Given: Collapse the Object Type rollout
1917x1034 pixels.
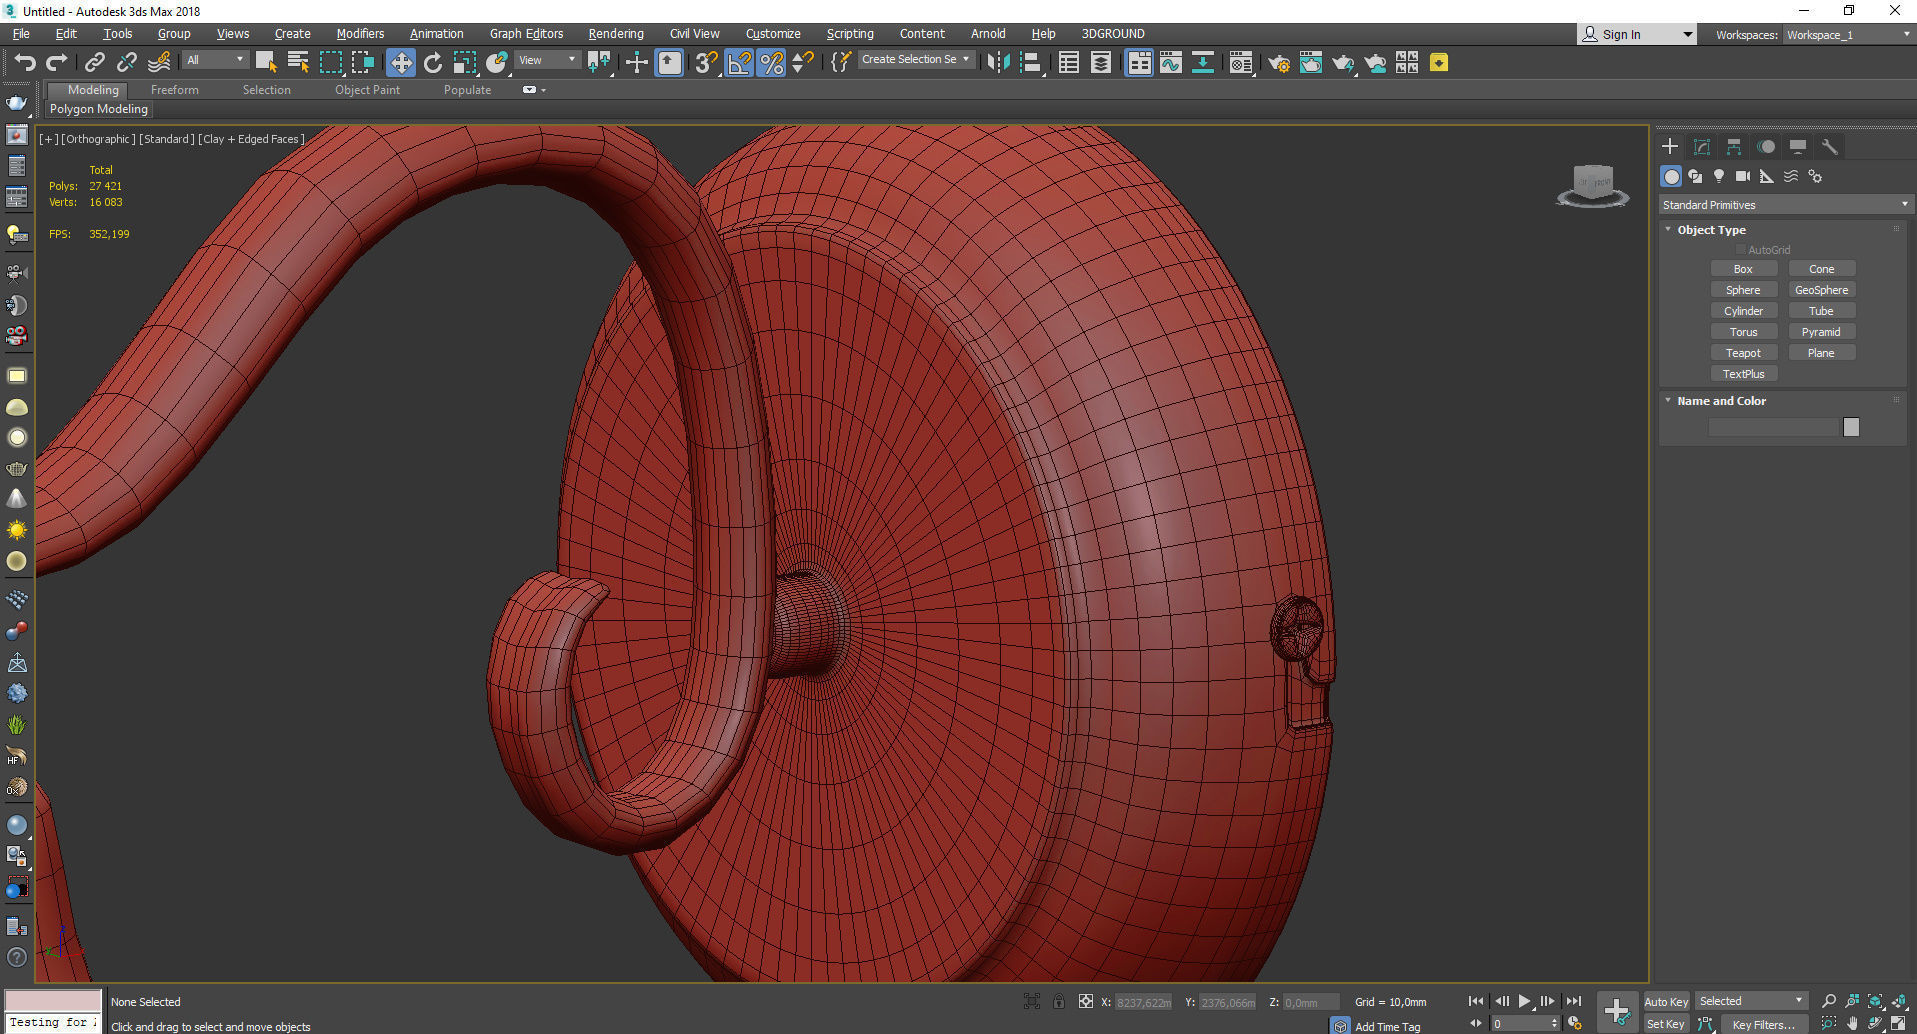Looking at the screenshot, I should click(x=1711, y=230).
